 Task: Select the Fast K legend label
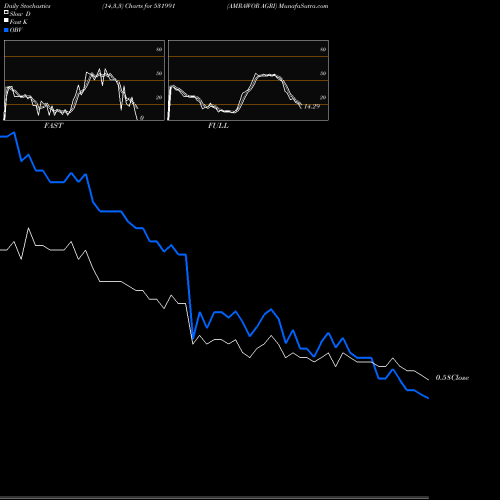[x=19, y=22]
